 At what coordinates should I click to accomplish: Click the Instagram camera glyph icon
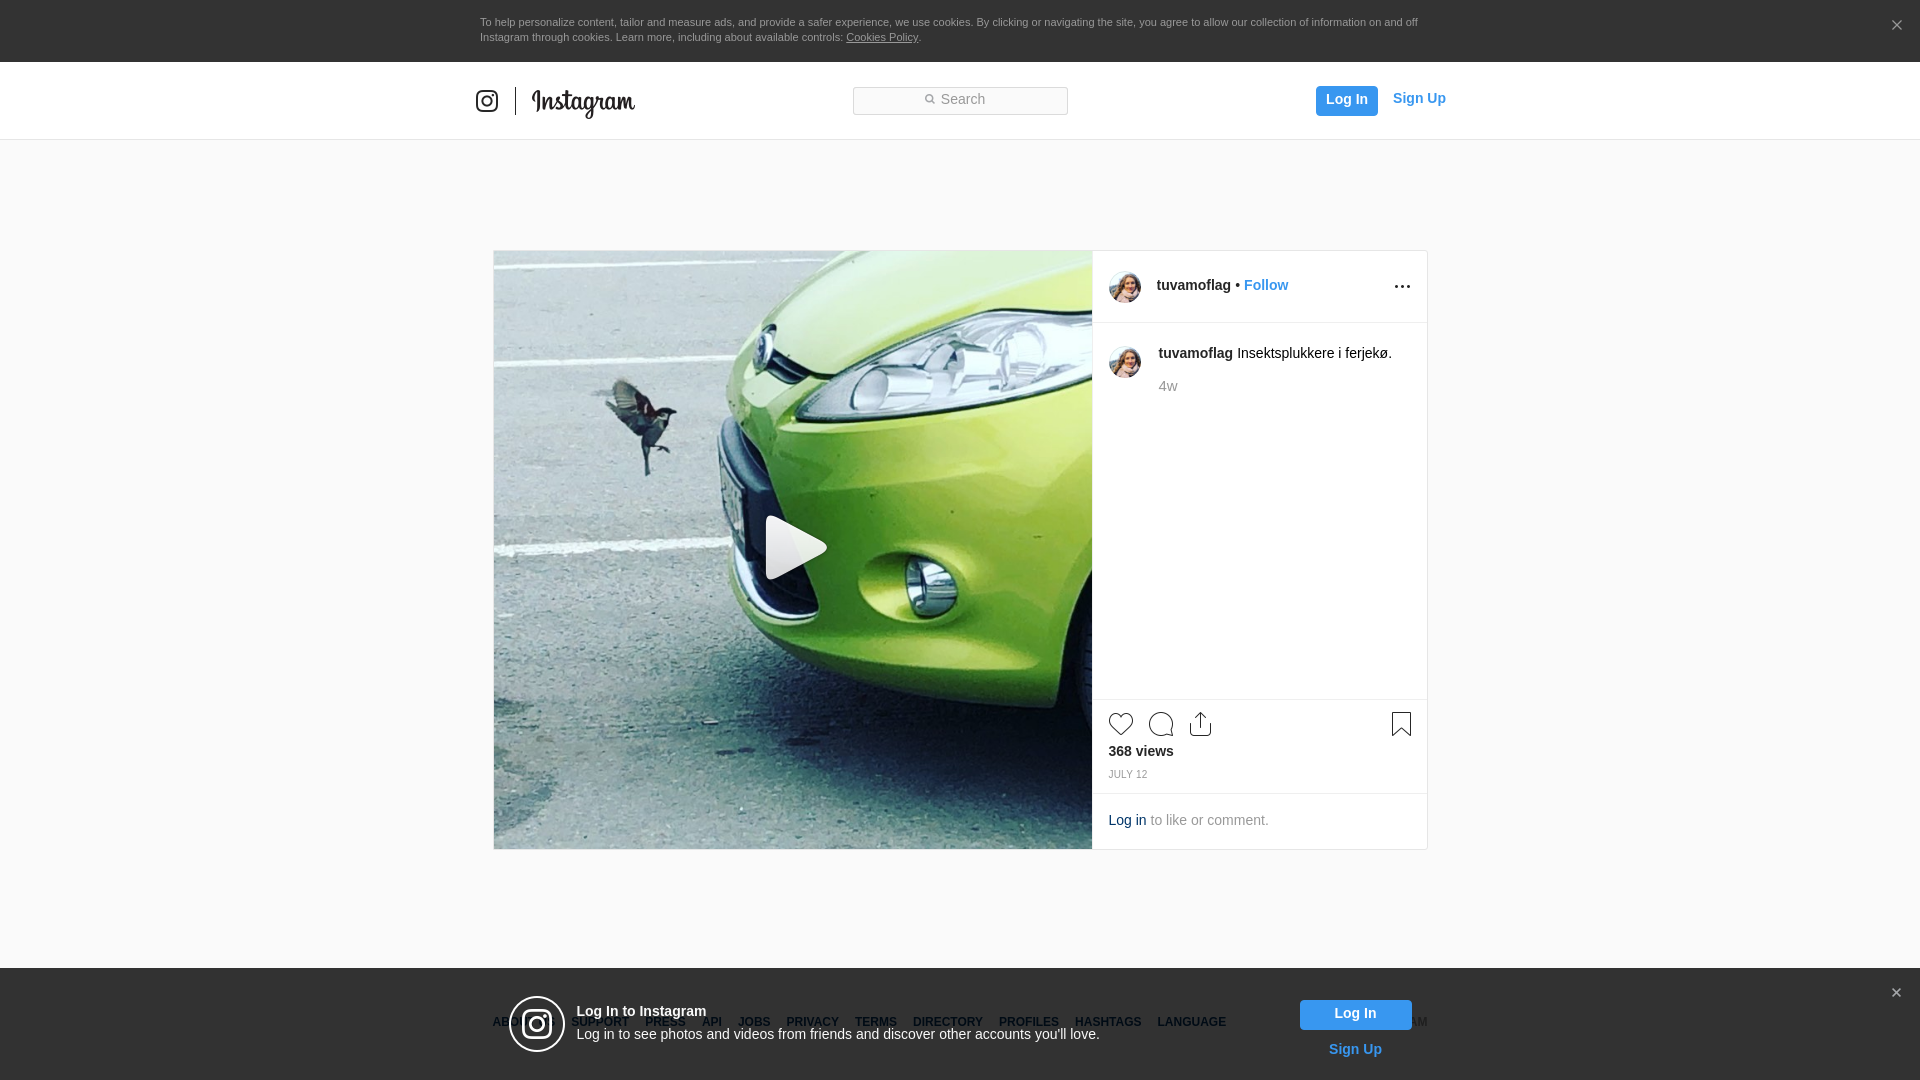pos(487,101)
